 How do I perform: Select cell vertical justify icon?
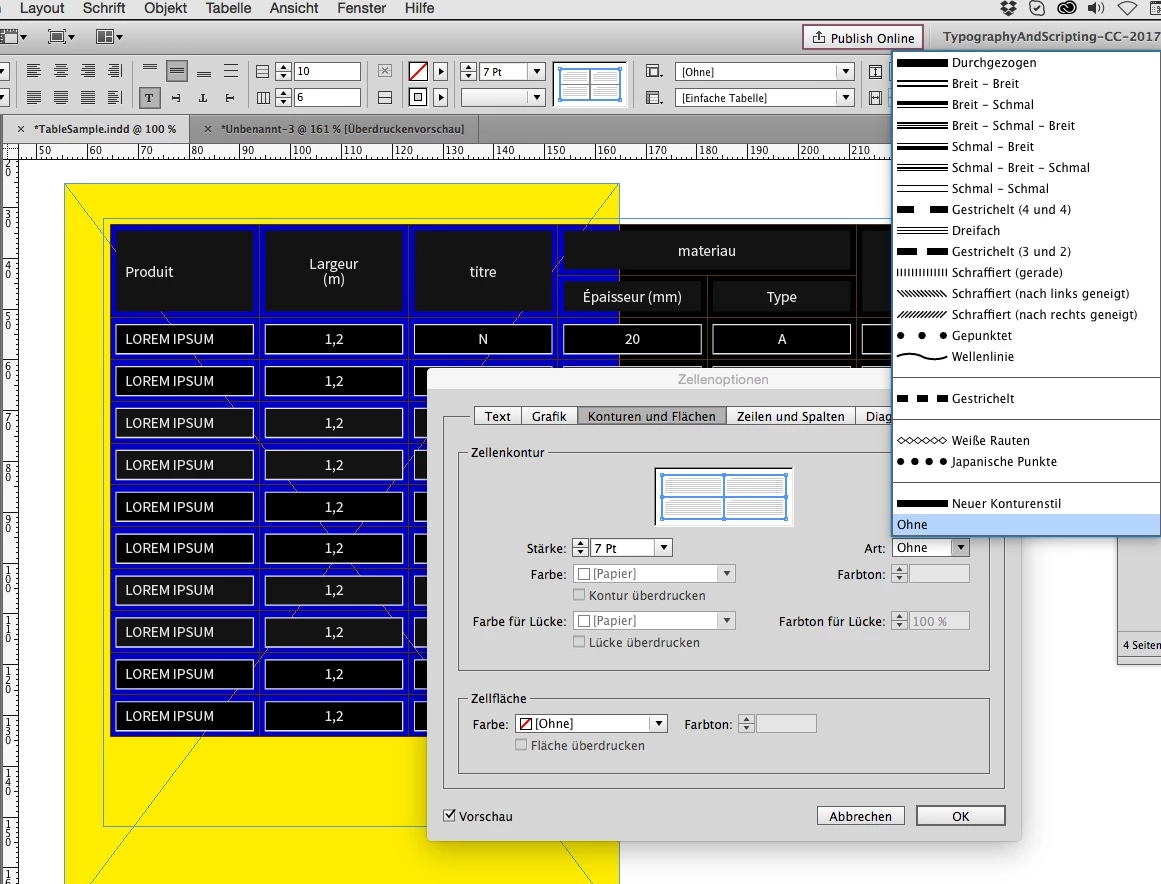[231, 71]
